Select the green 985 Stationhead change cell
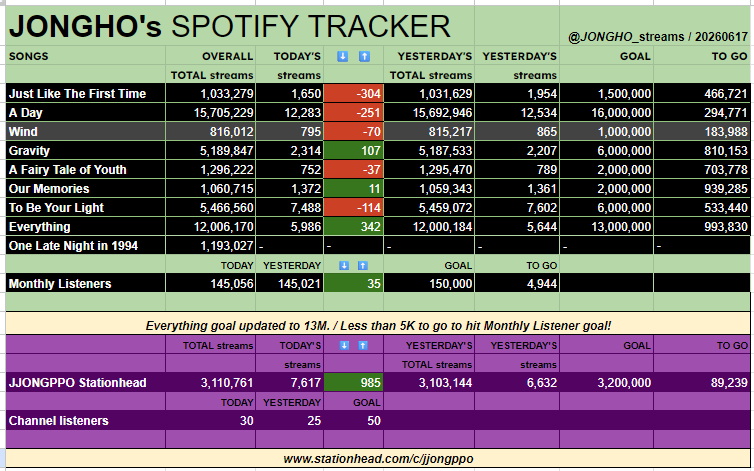The image size is (754, 471). tap(353, 382)
